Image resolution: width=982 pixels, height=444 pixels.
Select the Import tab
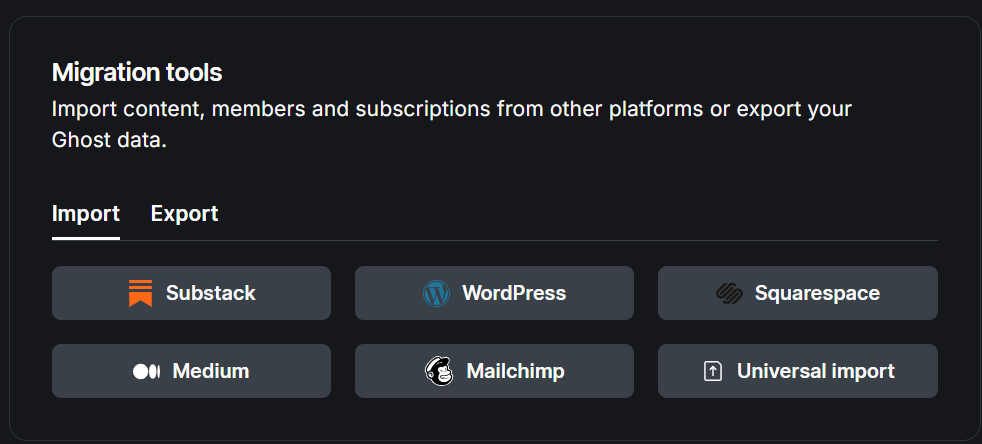pyautogui.click(x=86, y=213)
